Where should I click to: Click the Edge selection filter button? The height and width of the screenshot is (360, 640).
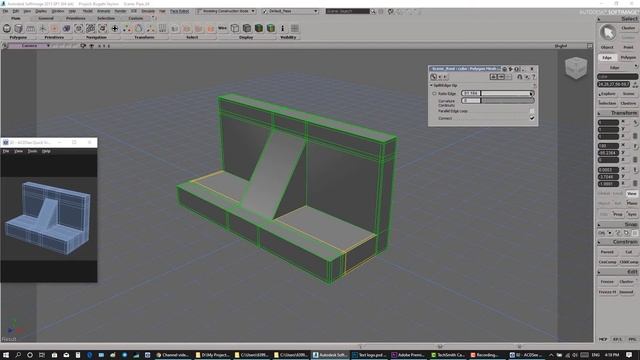click(x=607, y=58)
